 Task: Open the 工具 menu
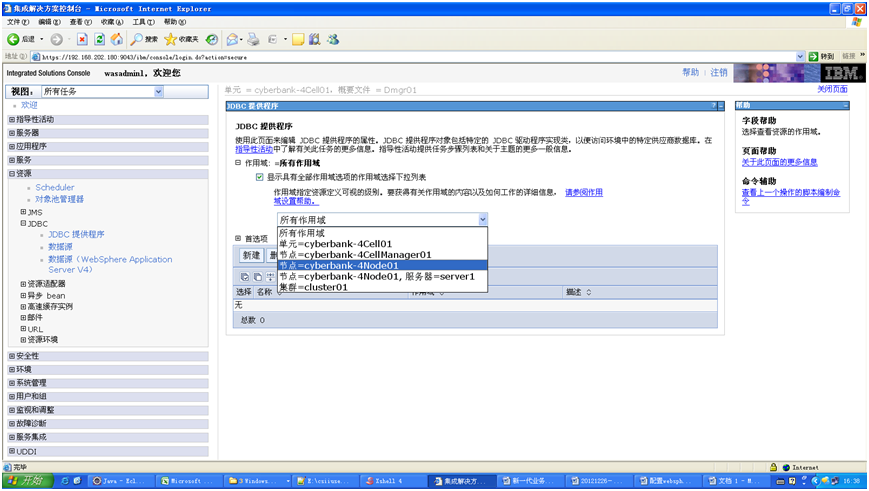[144, 22]
